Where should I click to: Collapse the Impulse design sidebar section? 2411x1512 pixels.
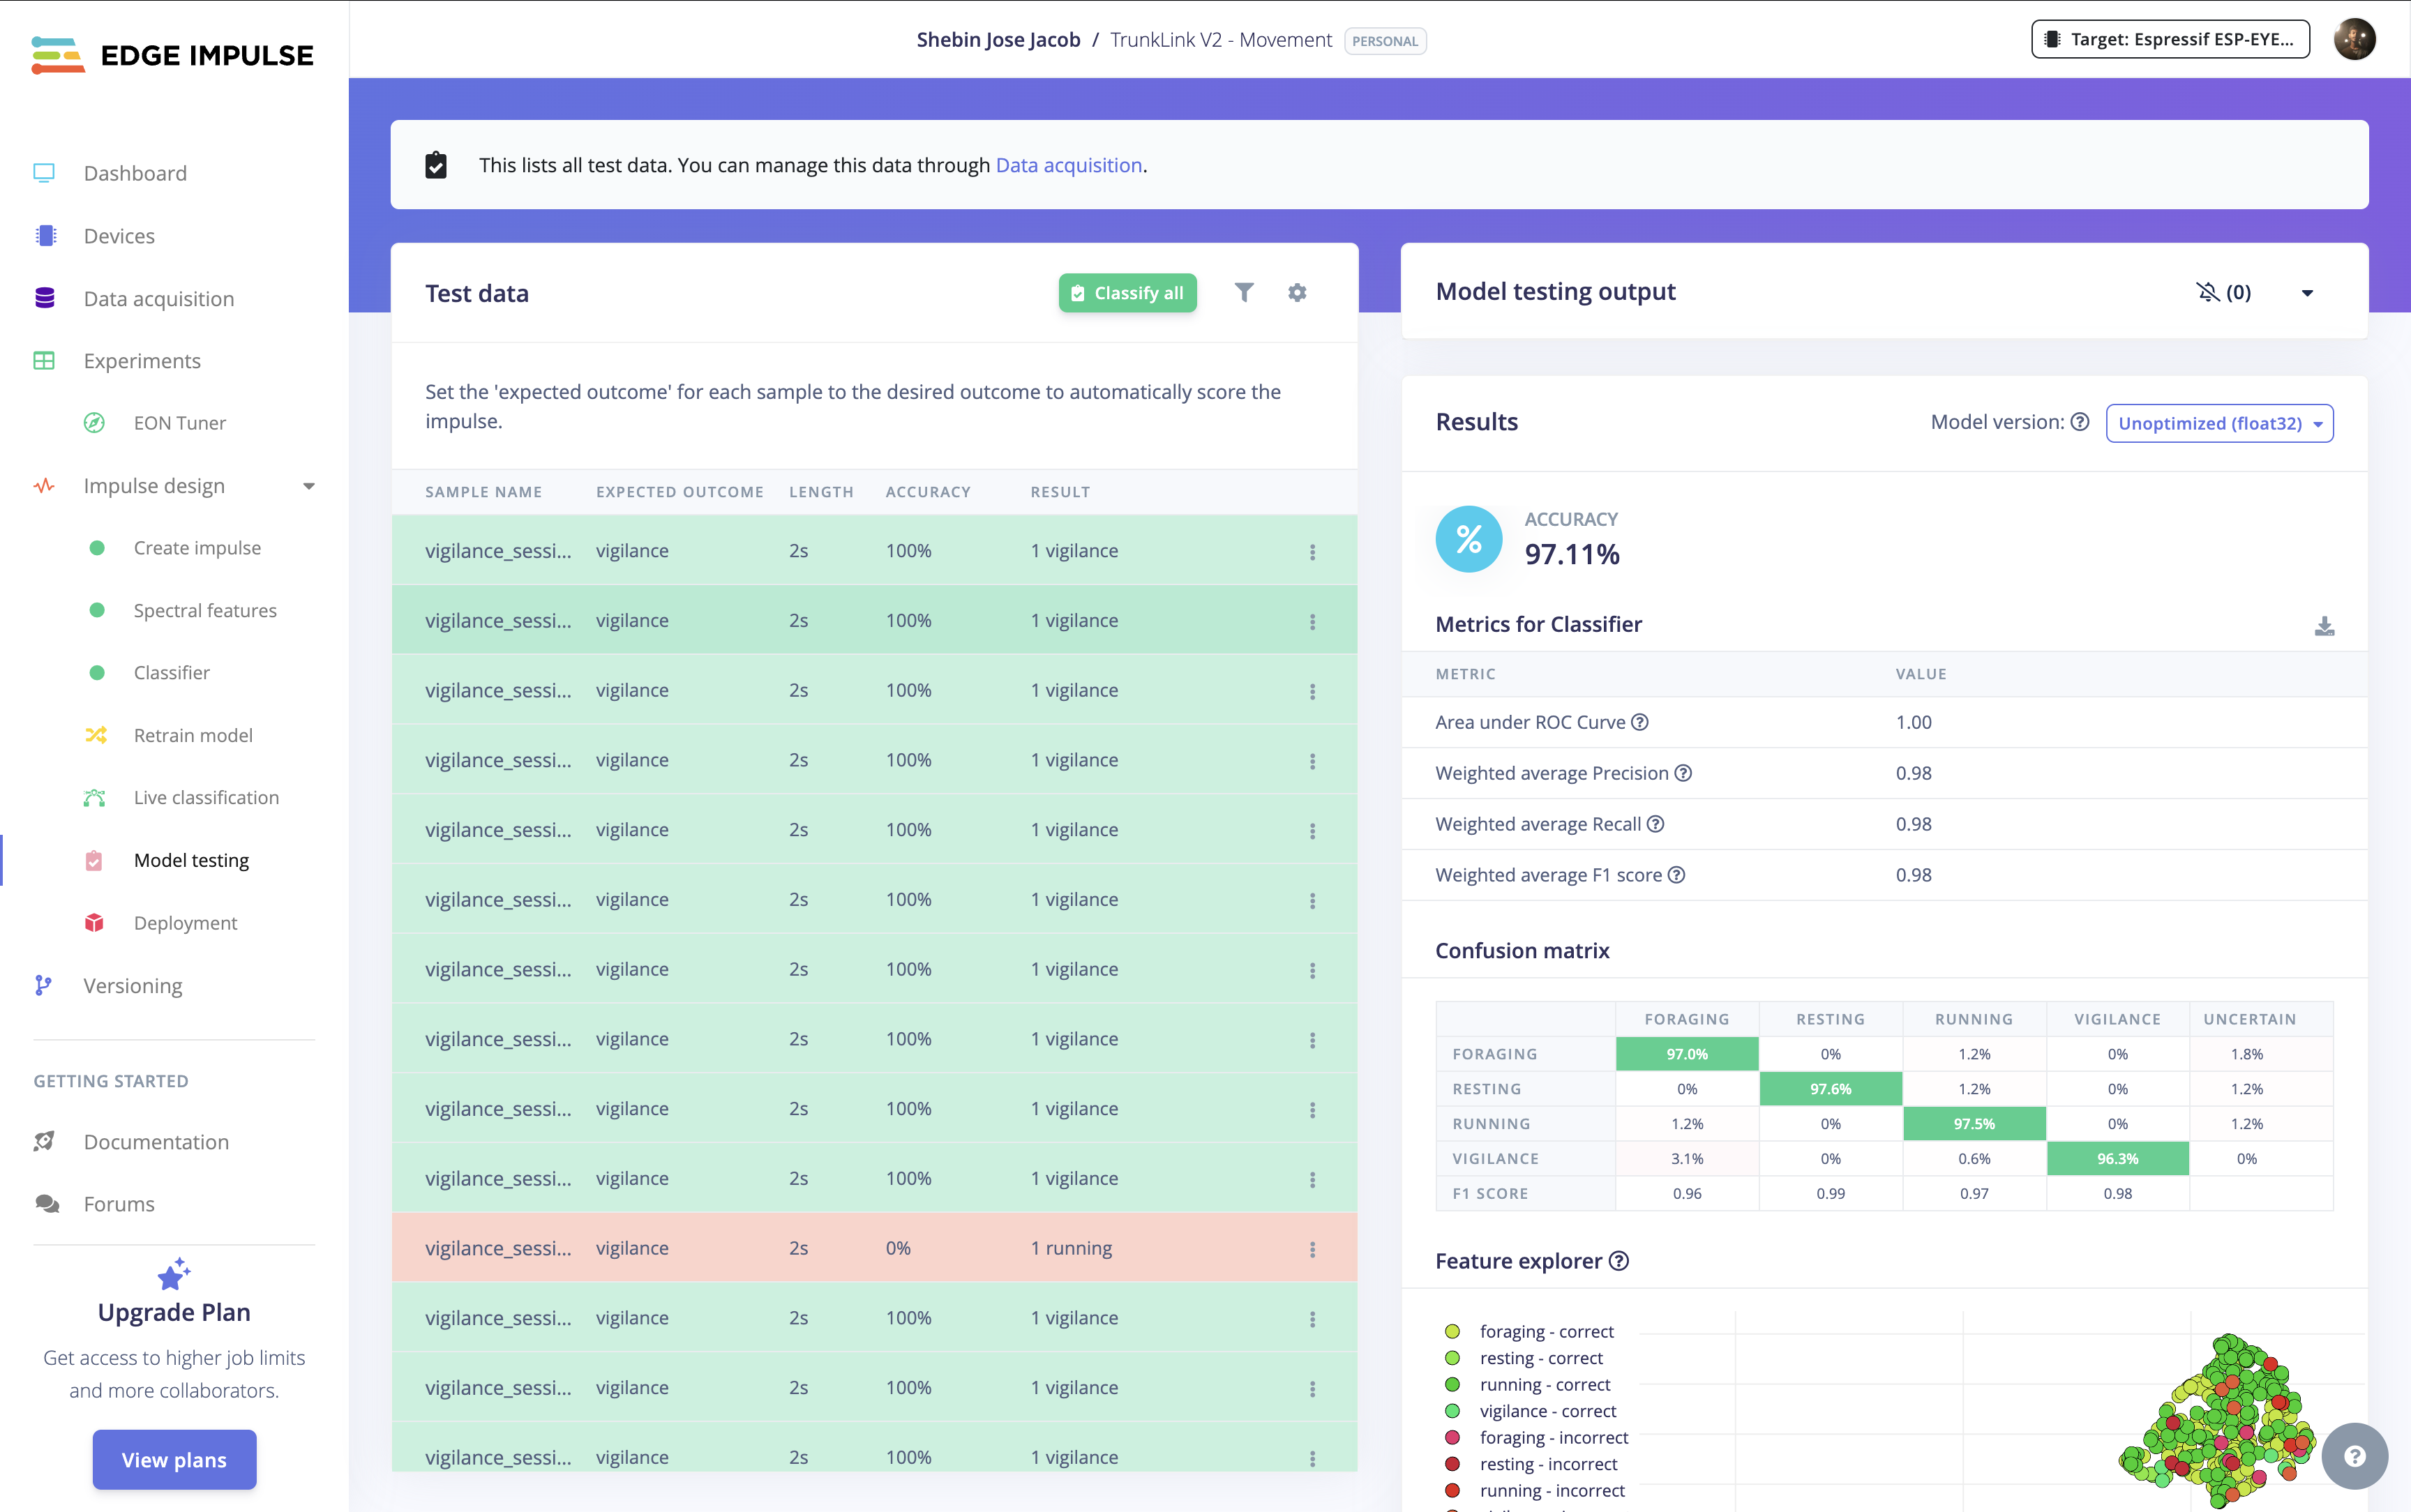(308, 486)
